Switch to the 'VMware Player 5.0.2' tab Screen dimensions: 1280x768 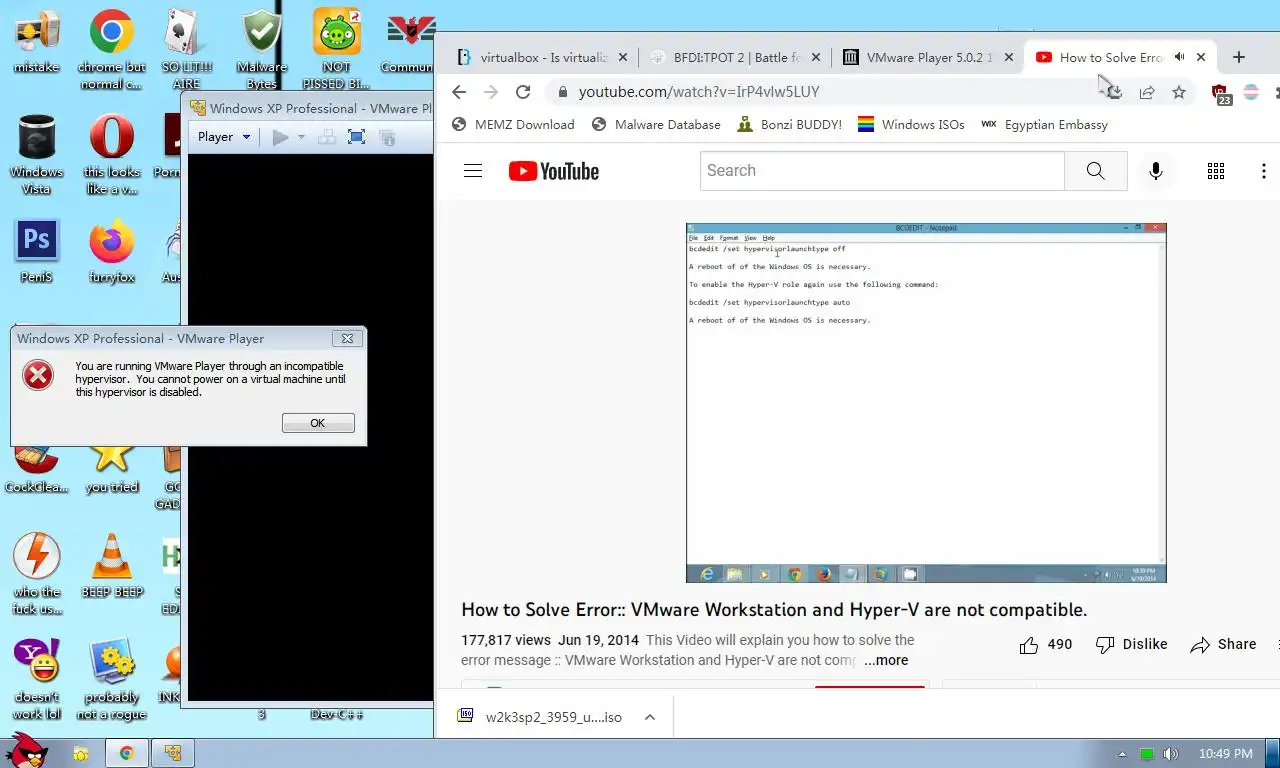pyautogui.click(x=928, y=57)
